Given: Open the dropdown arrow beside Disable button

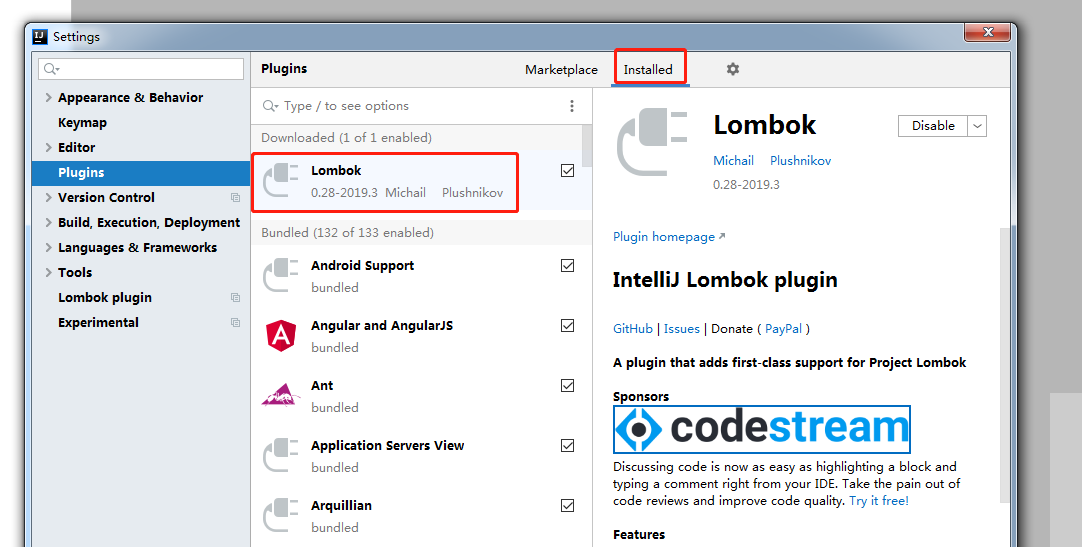Looking at the screenshot, I should point(977,126).
